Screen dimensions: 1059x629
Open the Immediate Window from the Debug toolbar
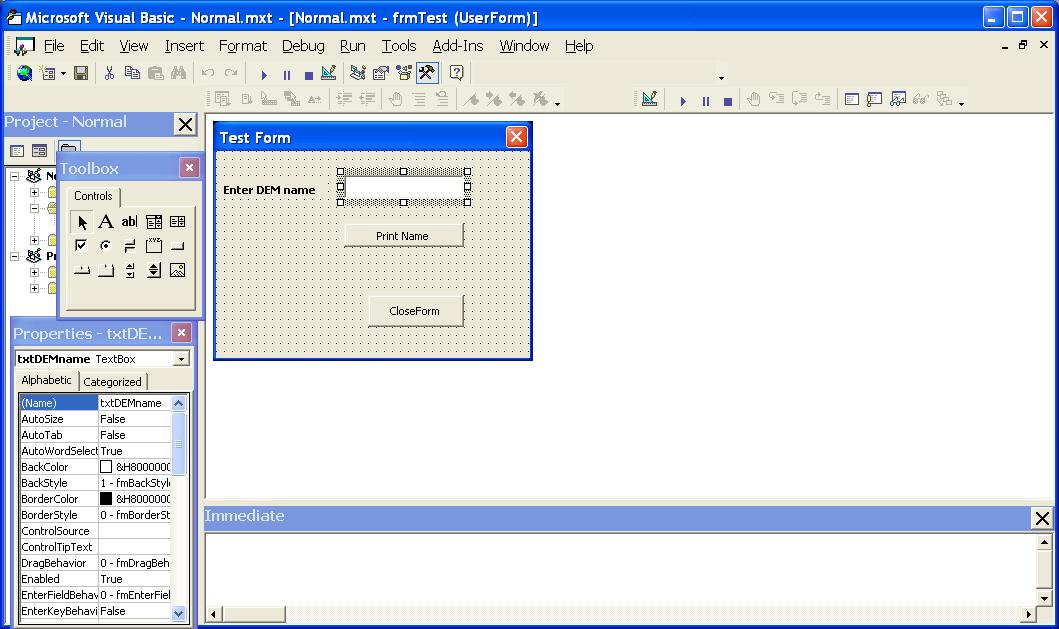[875, 100]
